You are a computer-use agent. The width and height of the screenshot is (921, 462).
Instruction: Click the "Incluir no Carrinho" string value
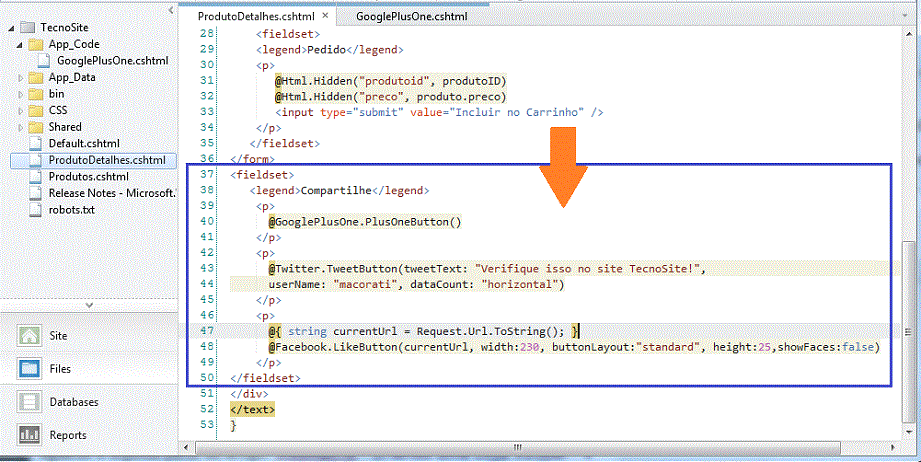(x=517, y=112)
